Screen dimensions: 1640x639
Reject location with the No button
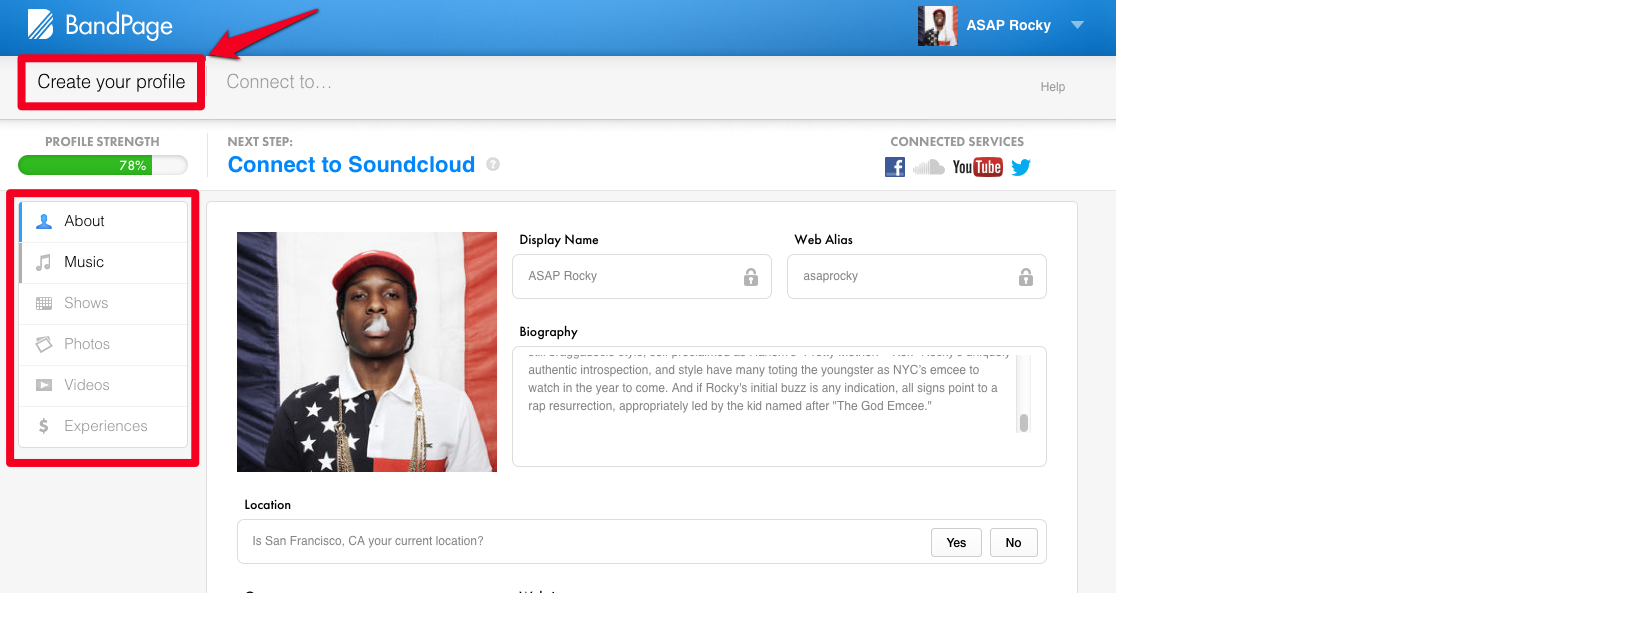(1013, 543)
